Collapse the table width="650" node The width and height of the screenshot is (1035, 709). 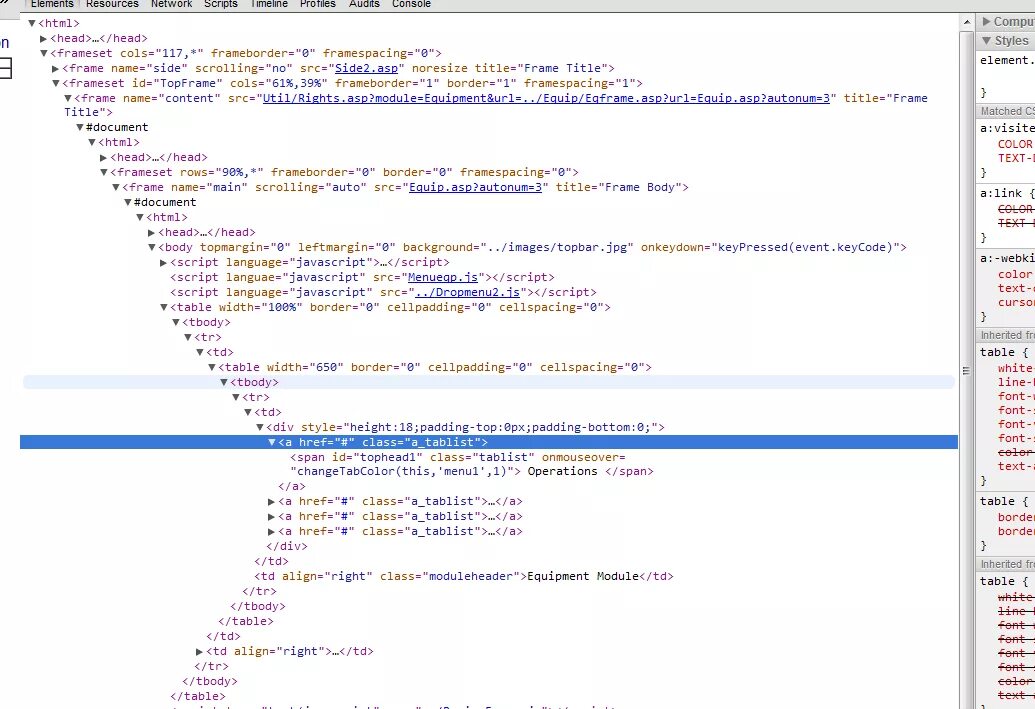pyautogui.click(x=212, y=367)
